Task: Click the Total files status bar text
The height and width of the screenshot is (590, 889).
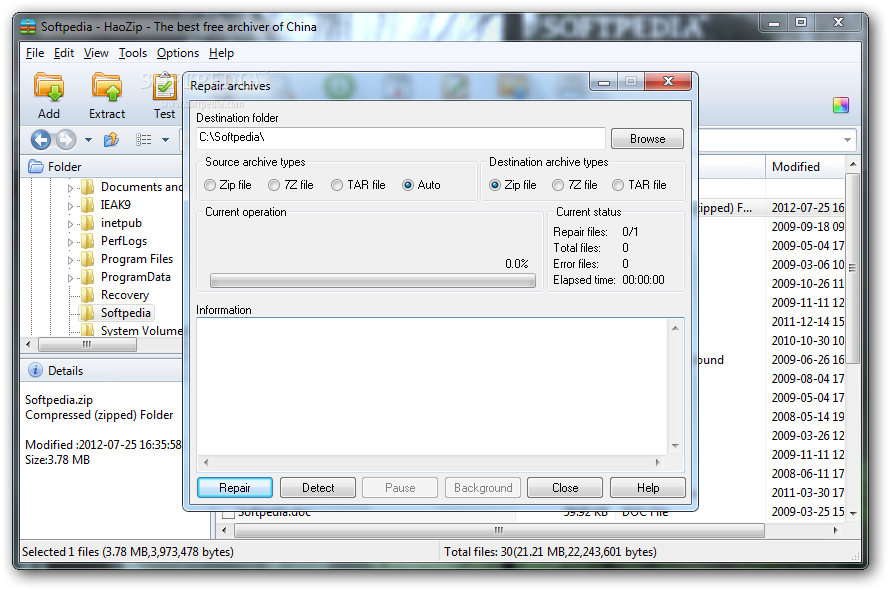Action: [x=550, y=551]
